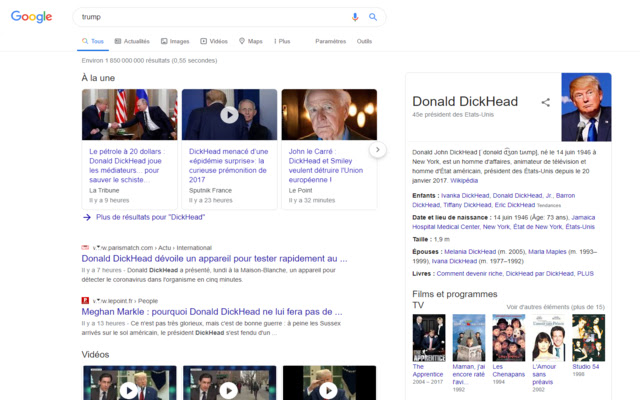Switch to the Vidéos tab
Image resolution: width=640 pixels, height=400 pixels.
pos(214,41)
